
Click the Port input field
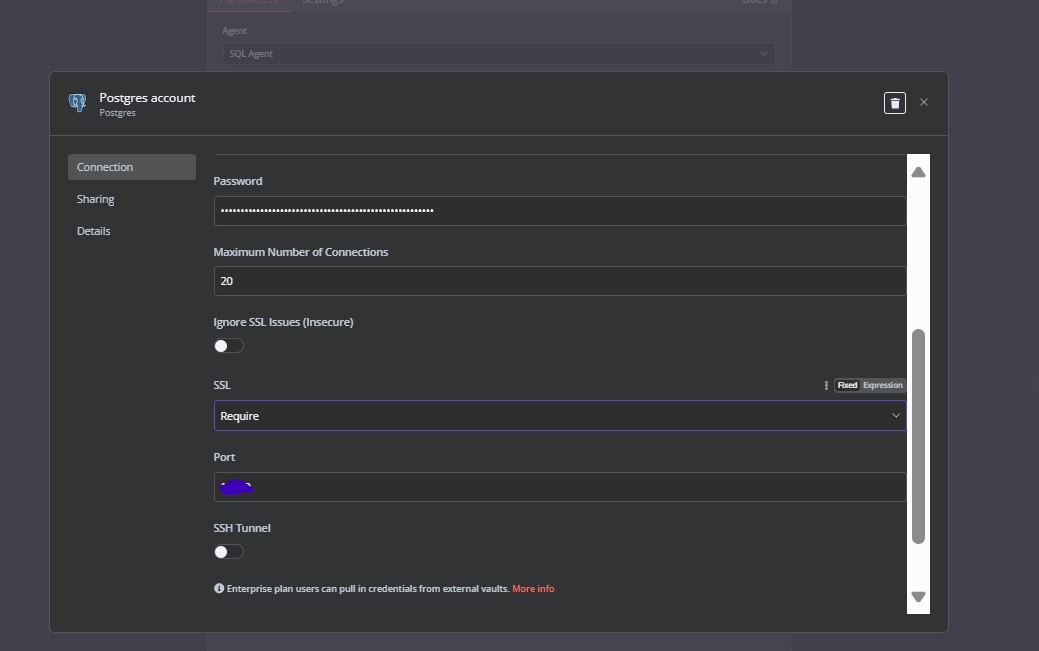tap(560, 487)
